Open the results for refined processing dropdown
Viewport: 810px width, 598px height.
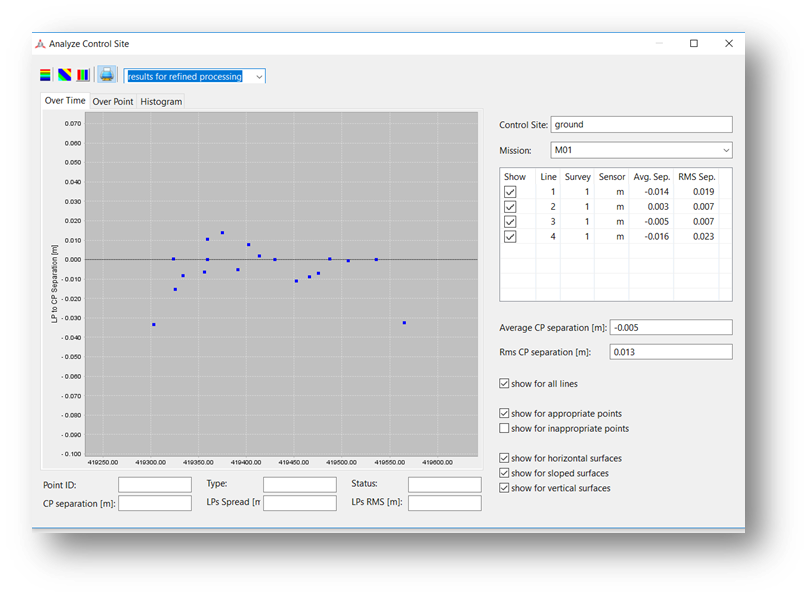pos(195,76)
